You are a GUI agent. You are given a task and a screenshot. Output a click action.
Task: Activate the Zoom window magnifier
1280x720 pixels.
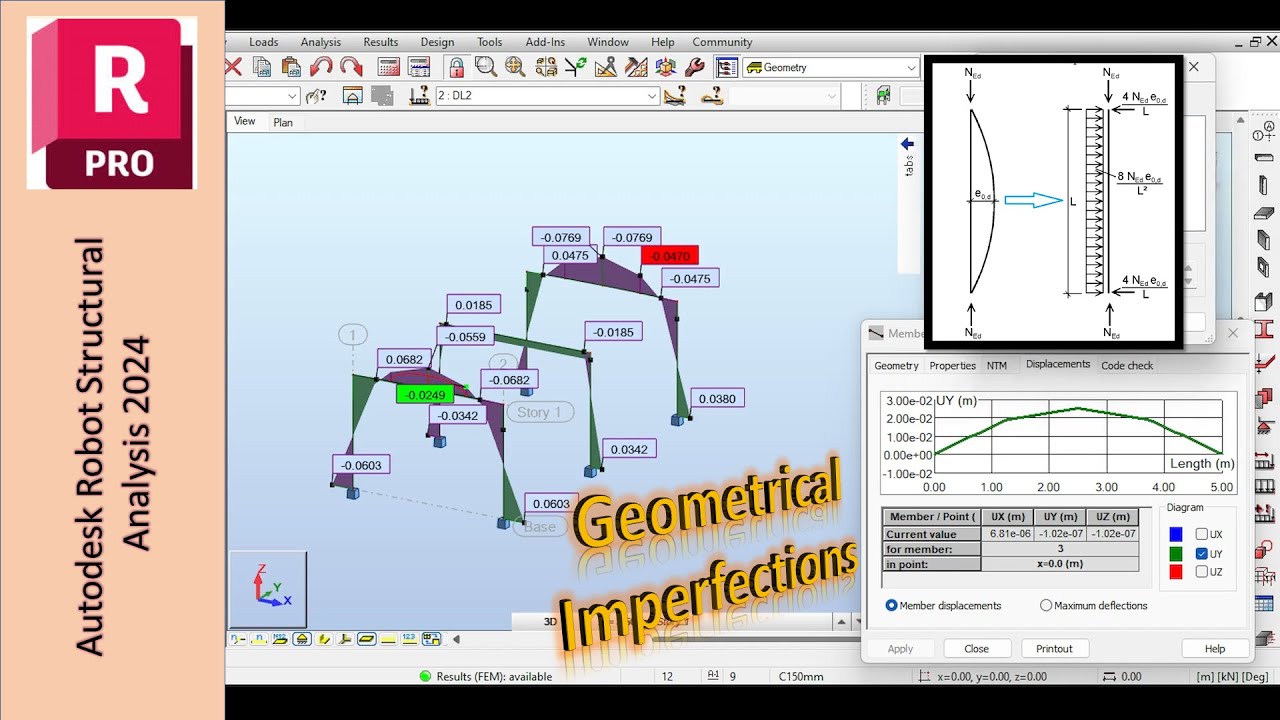point(486,67)
